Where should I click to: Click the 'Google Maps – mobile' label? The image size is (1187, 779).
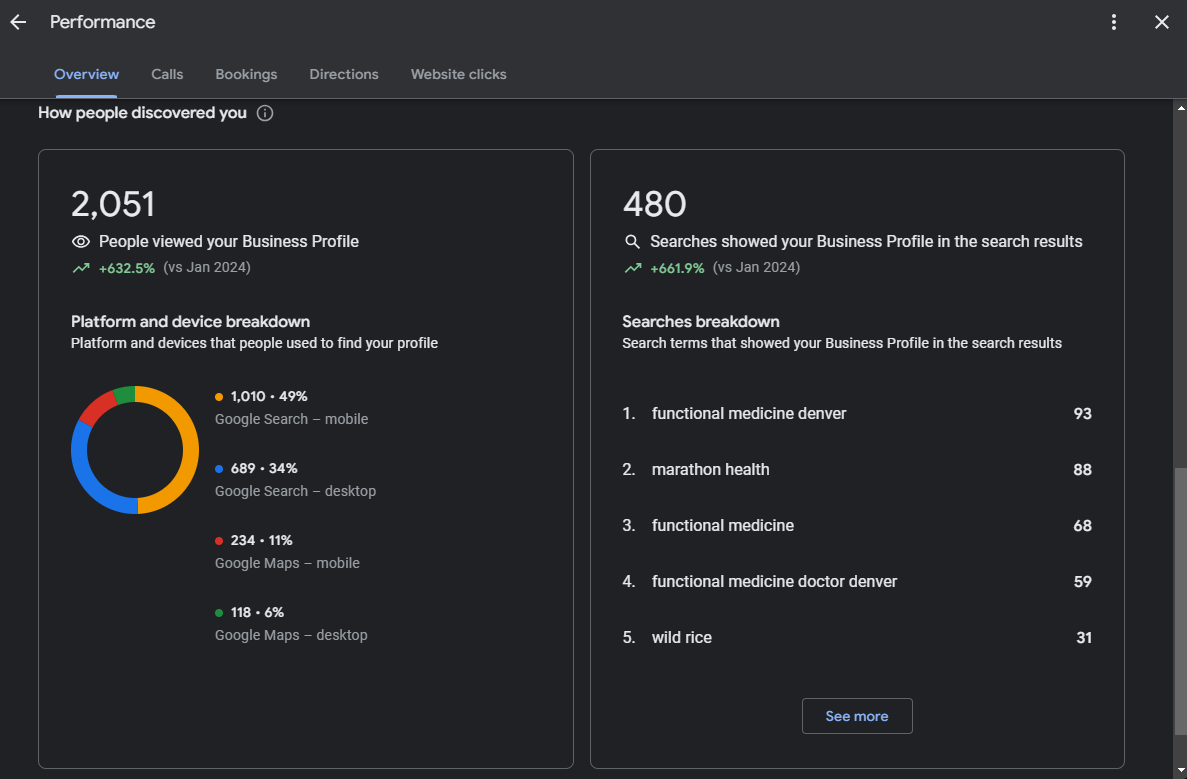[x=287, y=563]
